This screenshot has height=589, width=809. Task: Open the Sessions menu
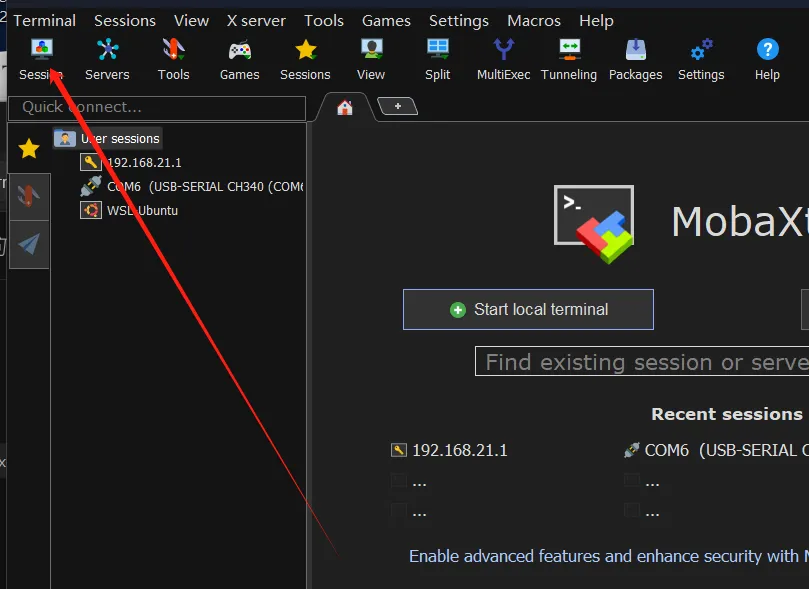point(125,21)
